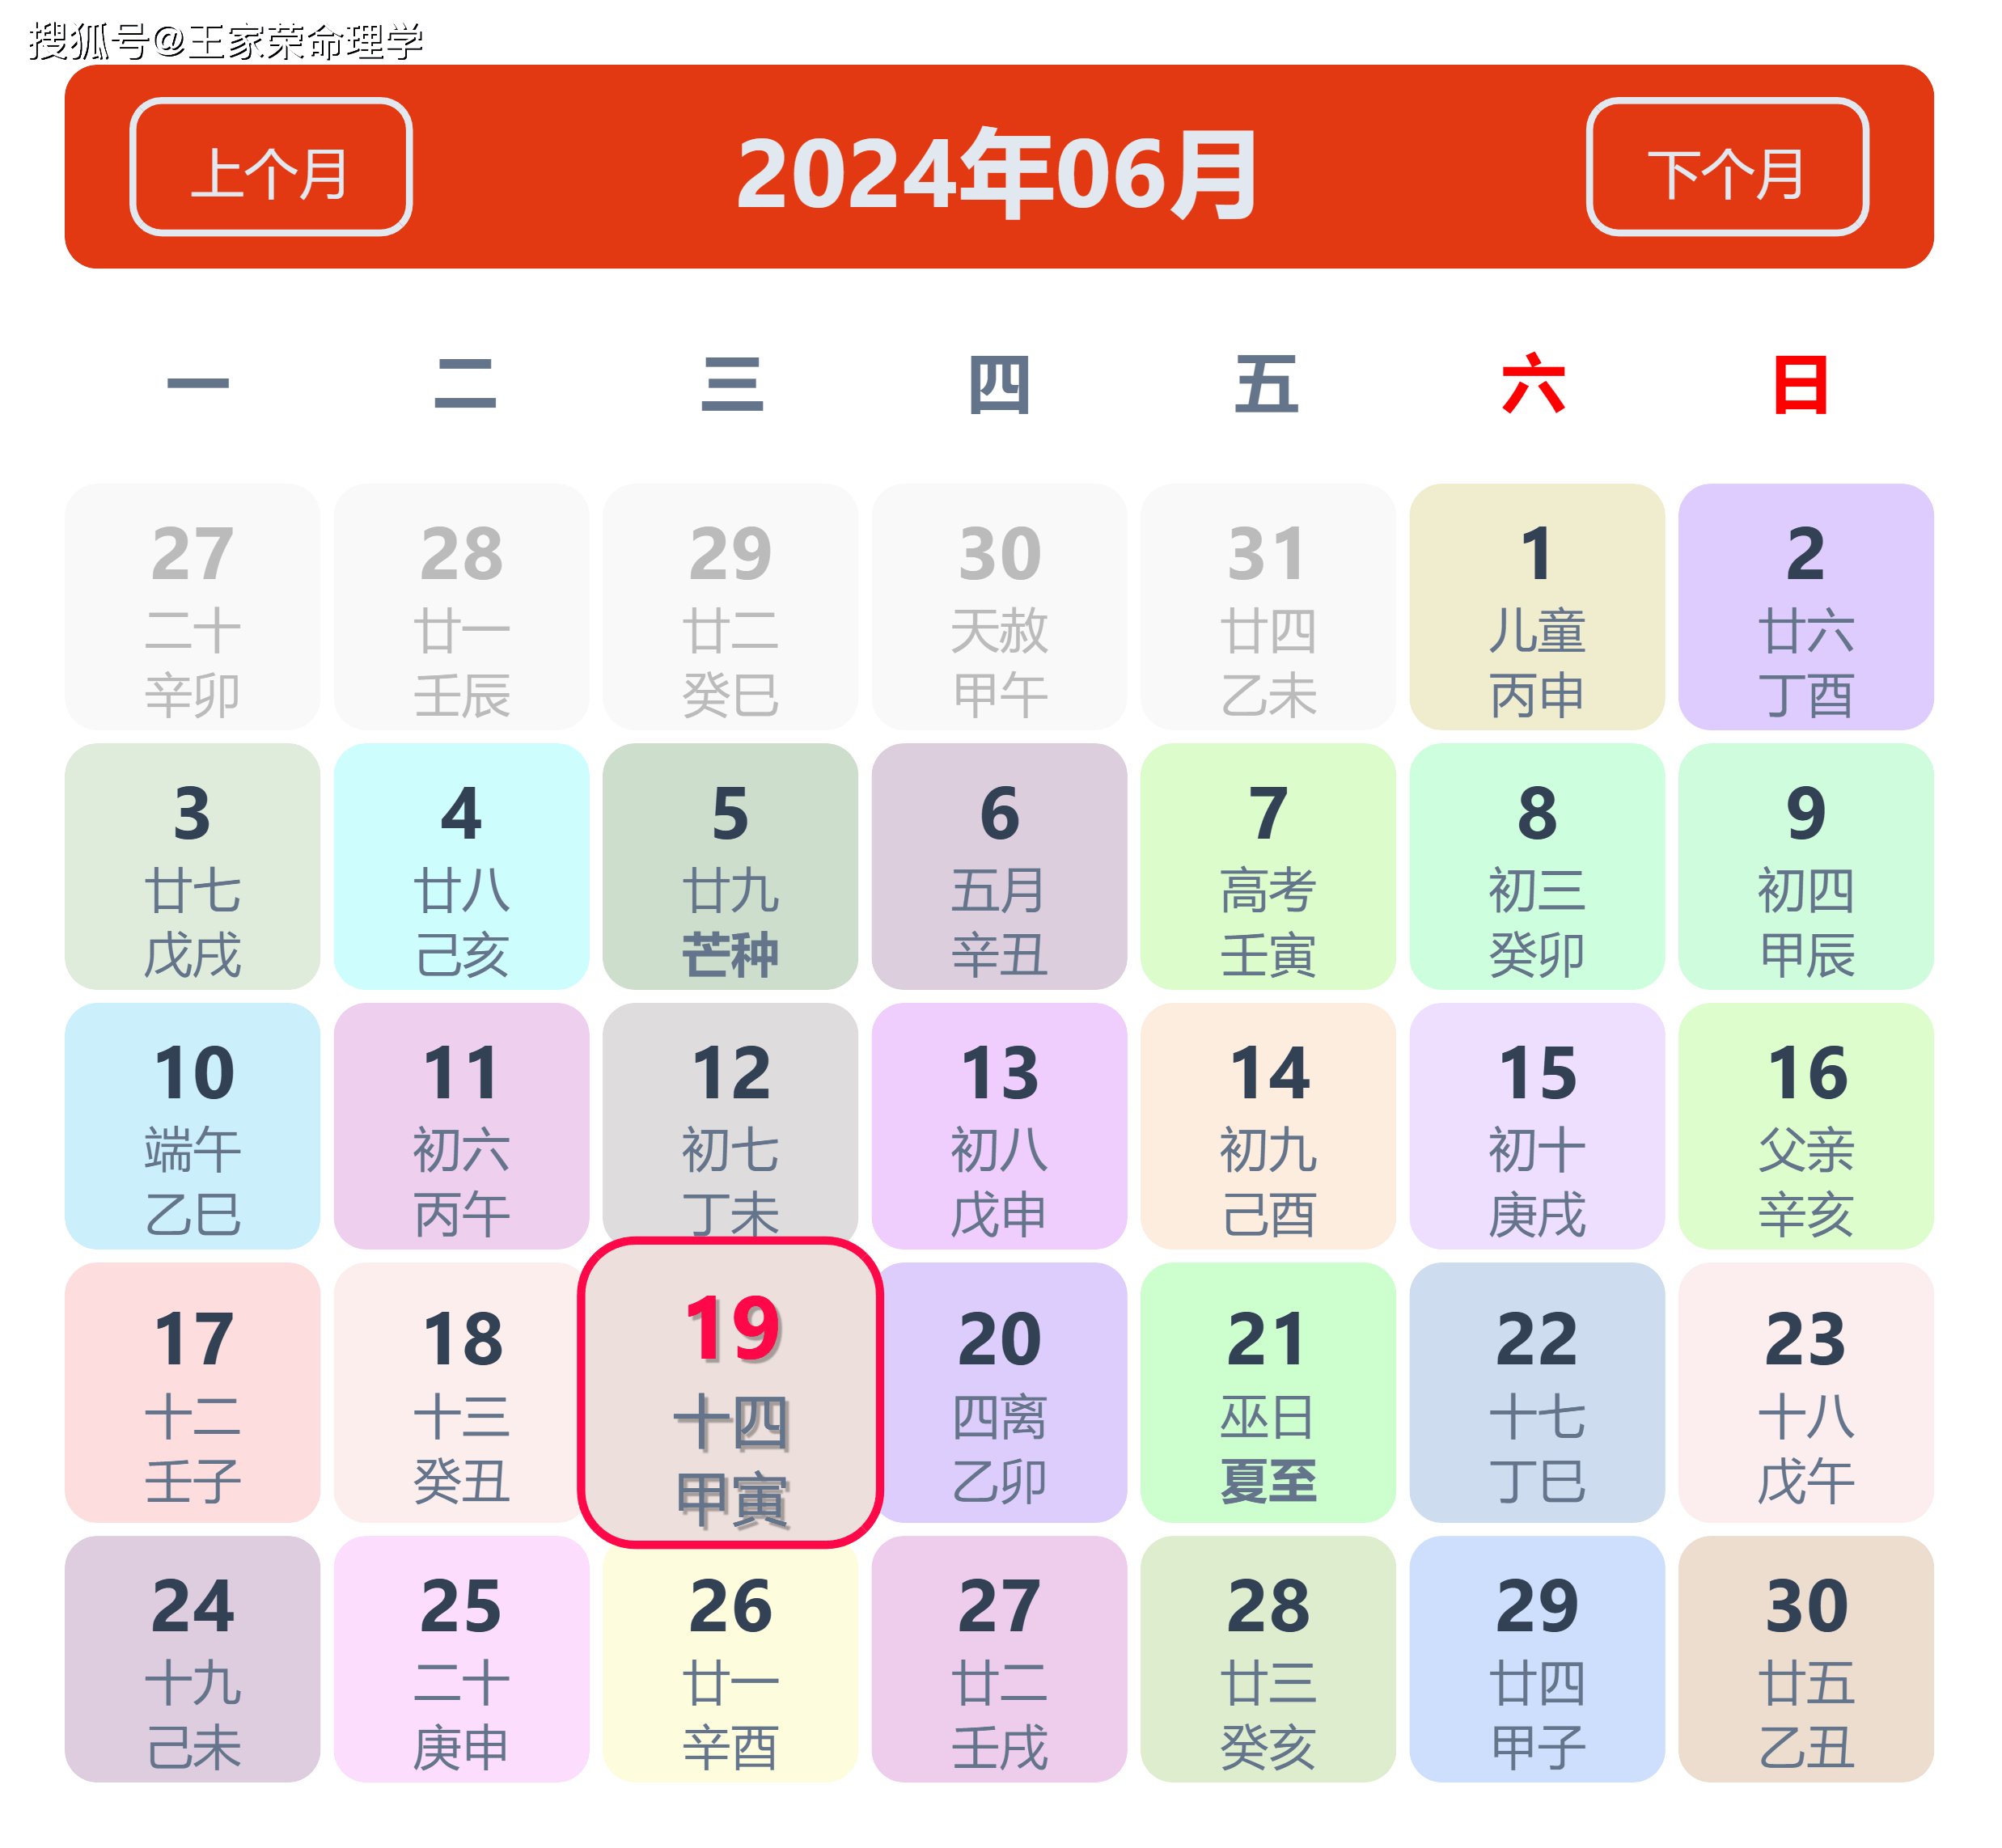Screen dimensions: 2002x1848
Task: Select June 9 初四 甲辰 date
Action: [1807, 867]
